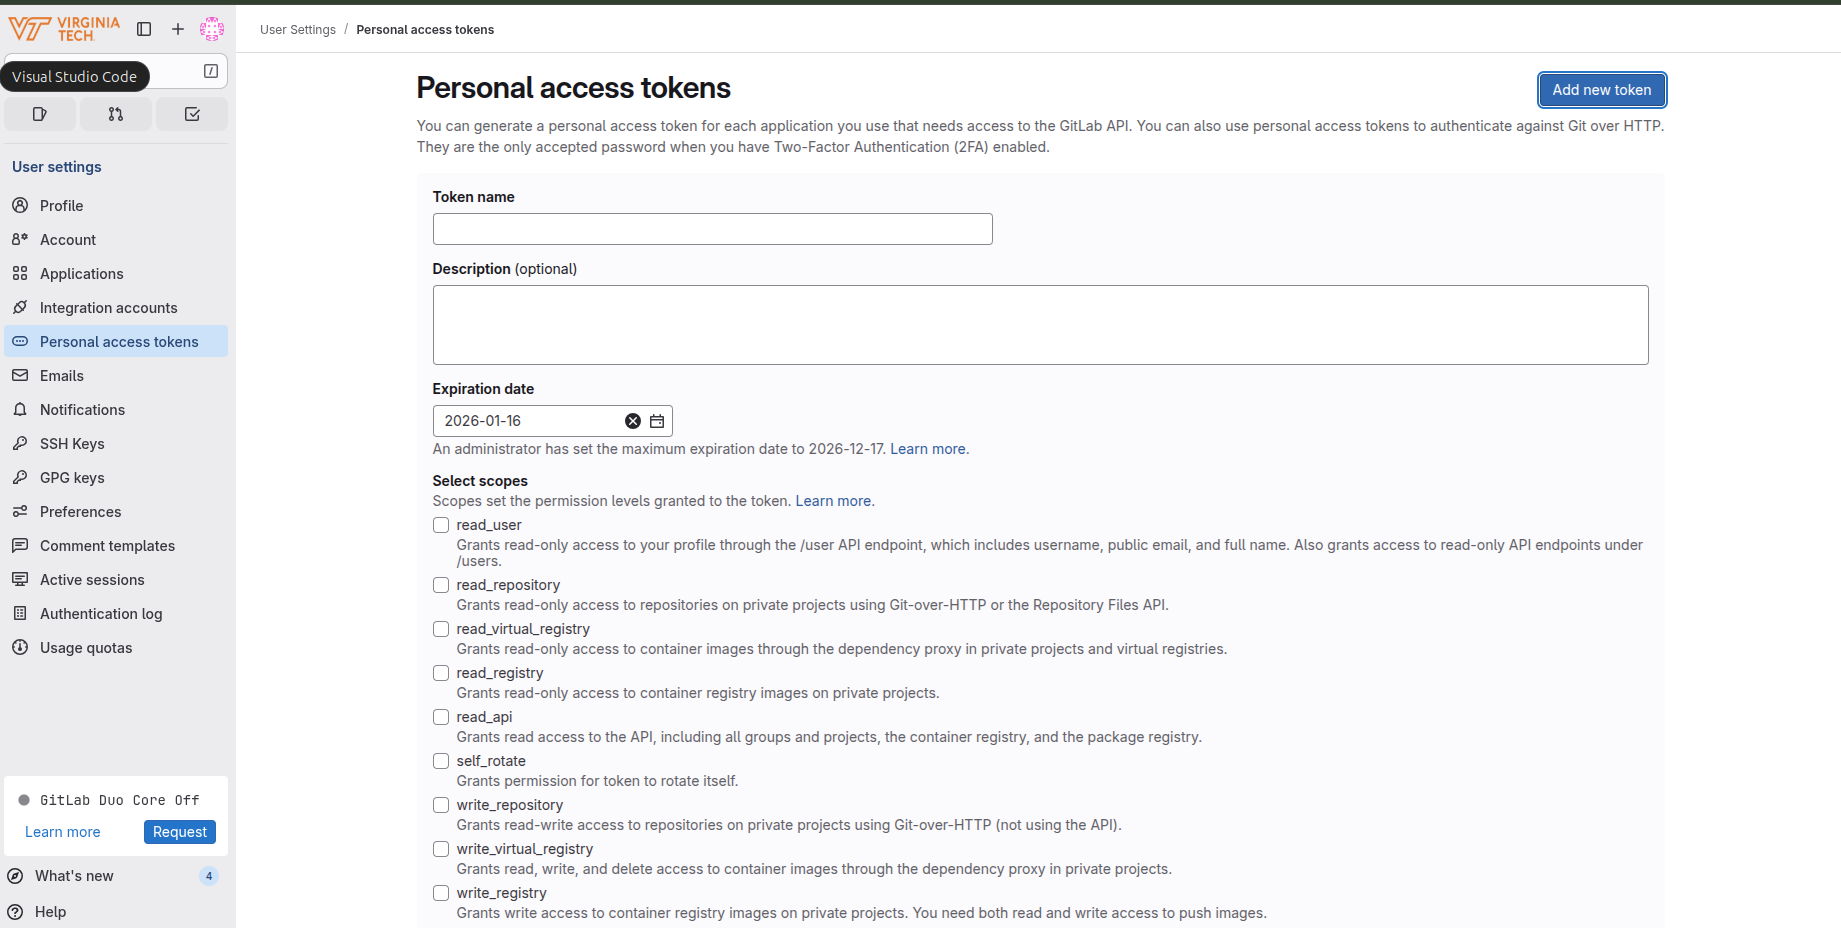Select Preferences in the user settings menu
This screenshot has width=1841, height=928.
tap(80, 512)
